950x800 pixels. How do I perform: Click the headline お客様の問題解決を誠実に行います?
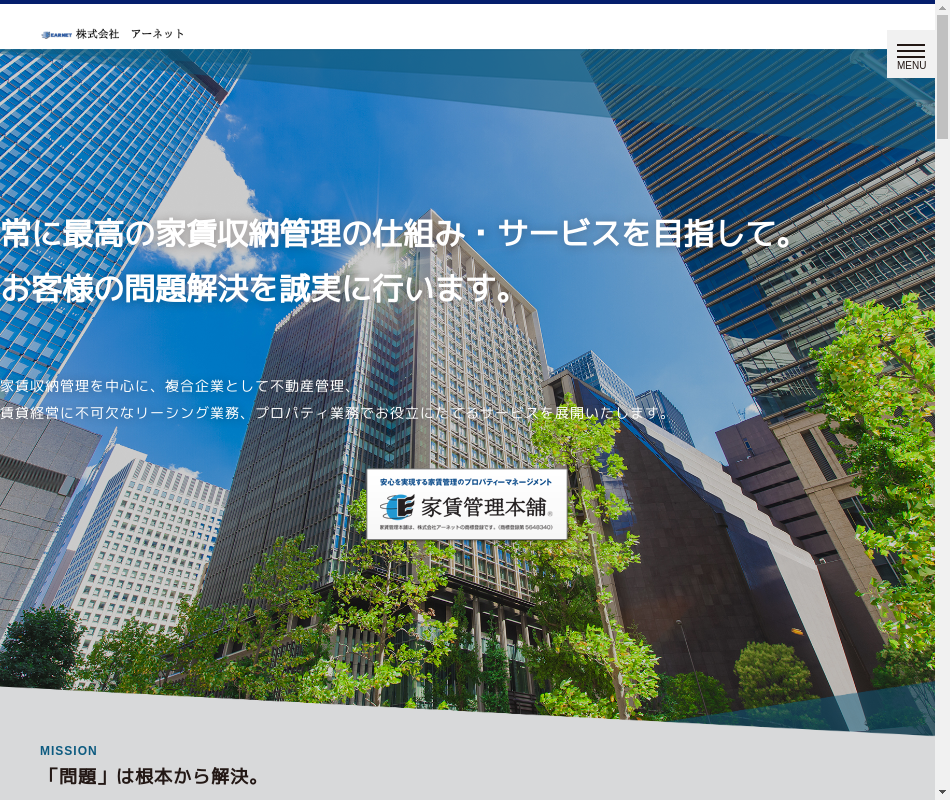[257, 288]
